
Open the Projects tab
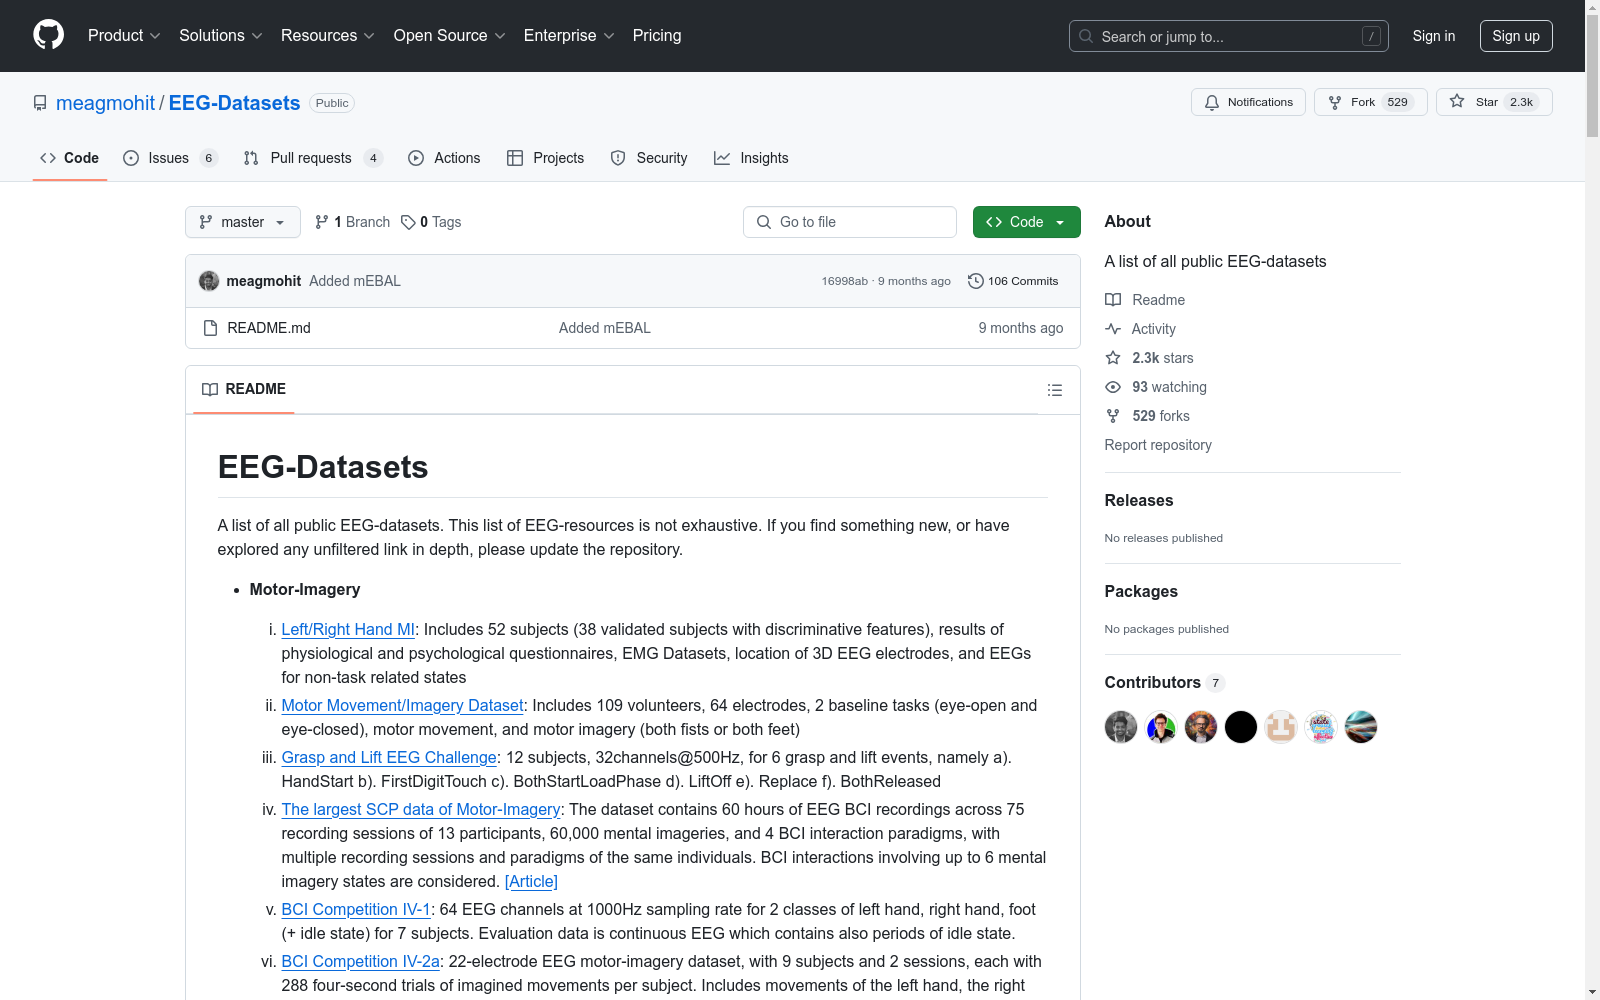pyautogui.click(x=546, y=158)
